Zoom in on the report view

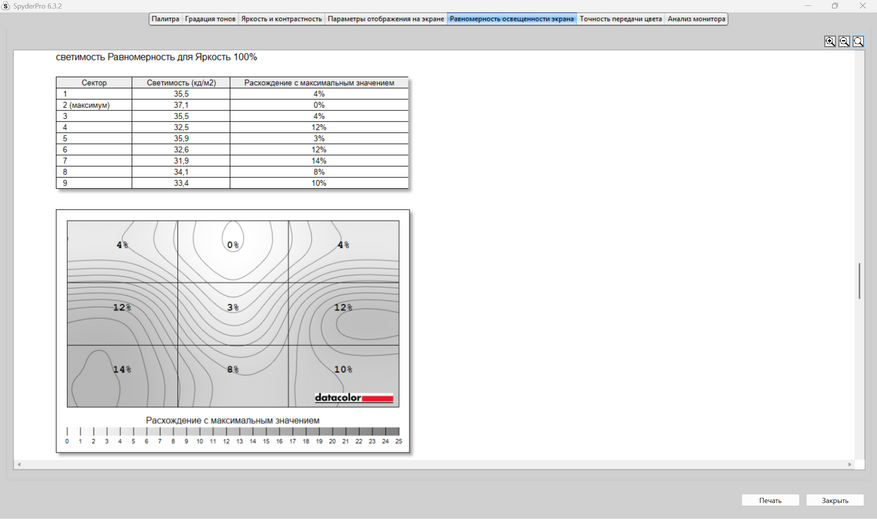point(830,41)
